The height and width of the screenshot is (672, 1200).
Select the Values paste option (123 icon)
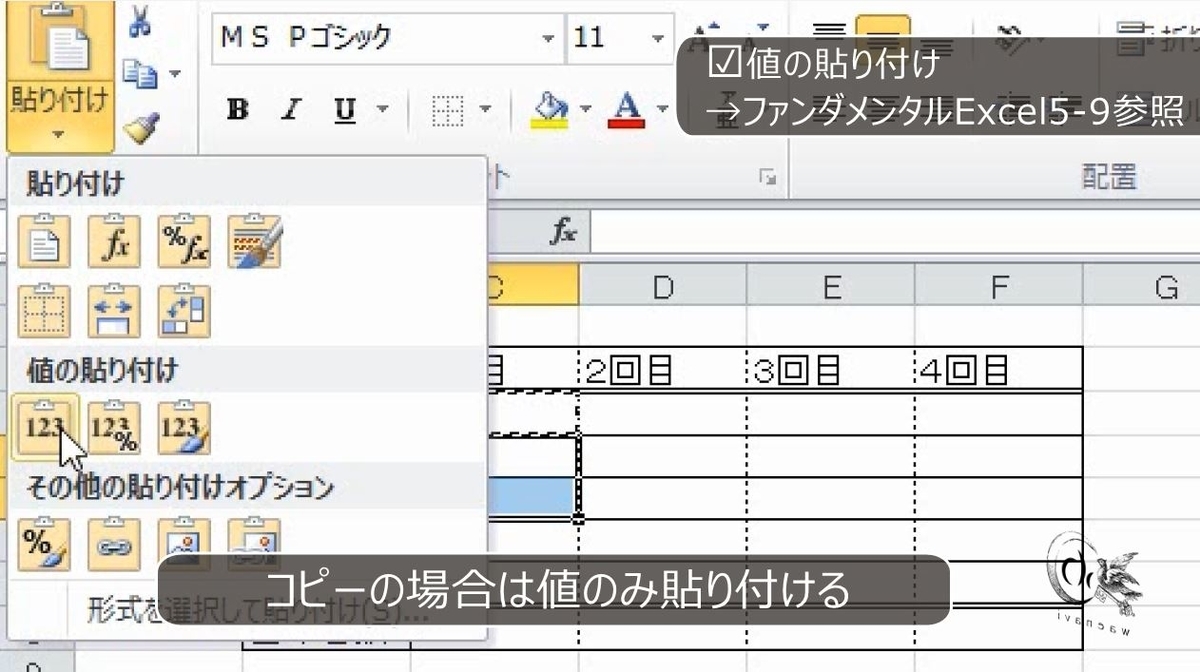click(x=44, y=425)
